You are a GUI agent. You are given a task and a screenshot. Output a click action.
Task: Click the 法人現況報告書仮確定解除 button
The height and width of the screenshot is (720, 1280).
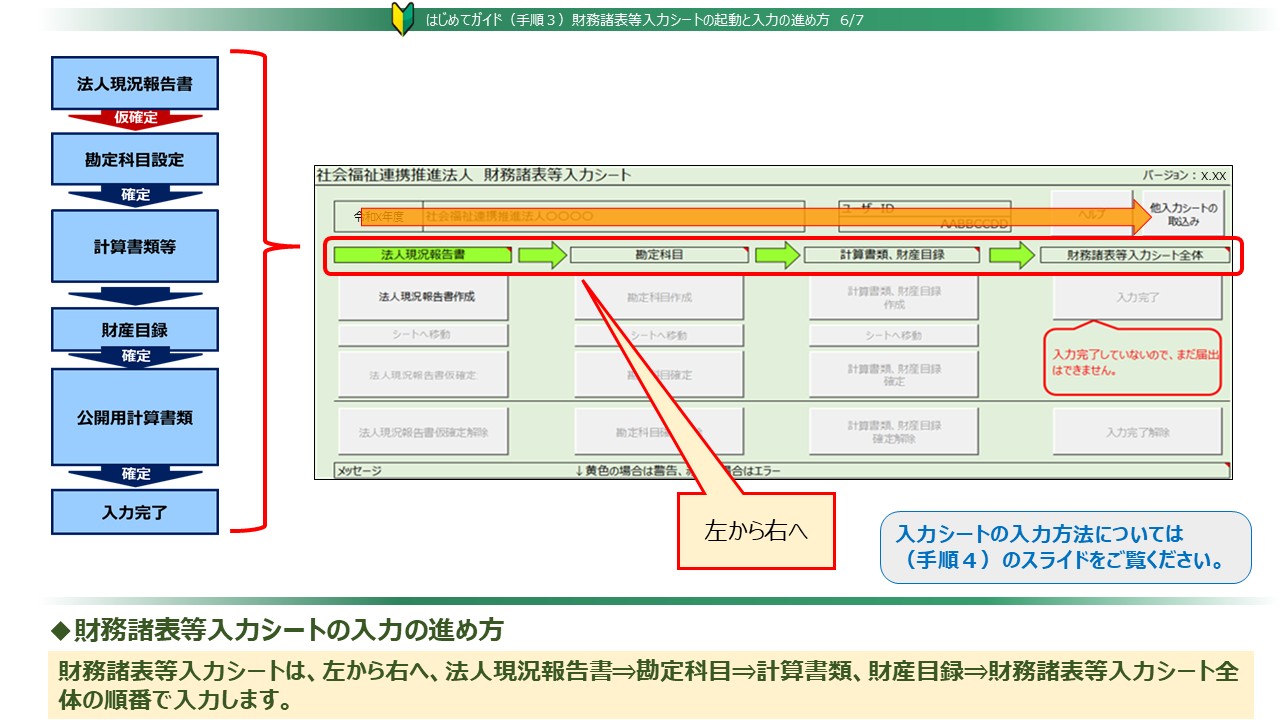click(x=422, y=432)
